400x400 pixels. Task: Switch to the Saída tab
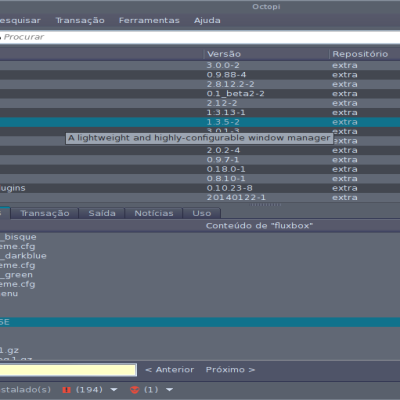[x=102, y=213]
